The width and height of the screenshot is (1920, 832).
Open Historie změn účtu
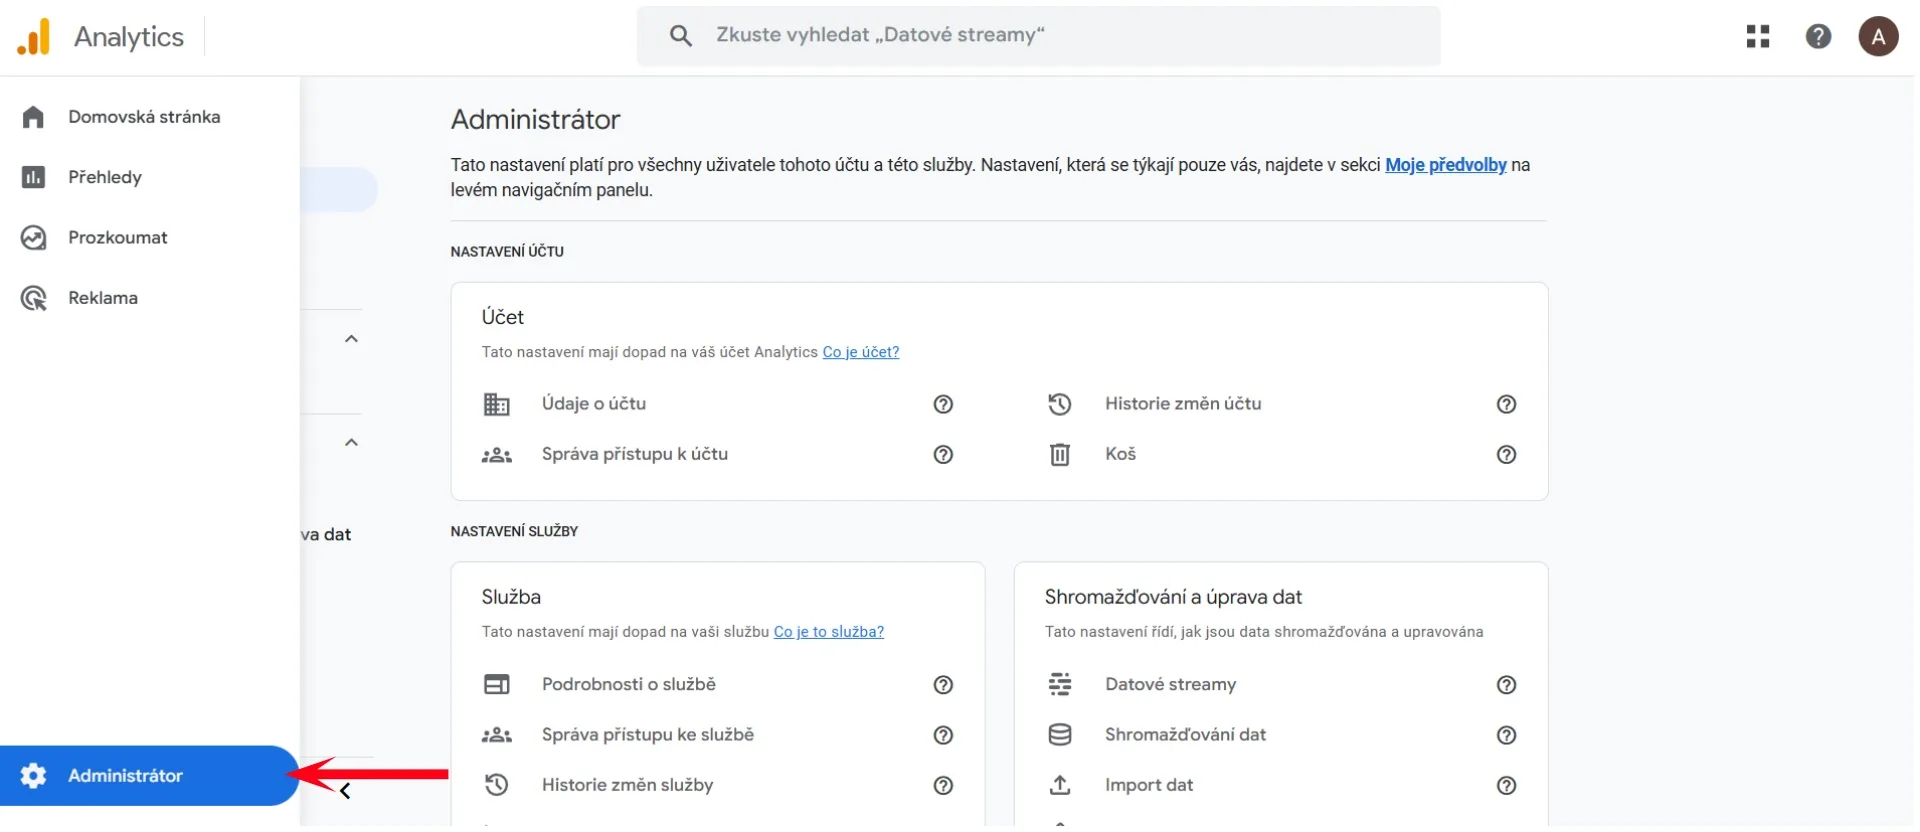coord(1183,404)
